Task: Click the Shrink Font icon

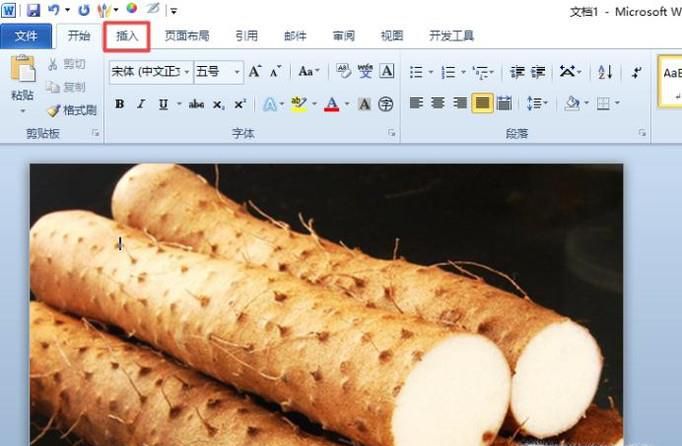Action: [x=275, y=71]
